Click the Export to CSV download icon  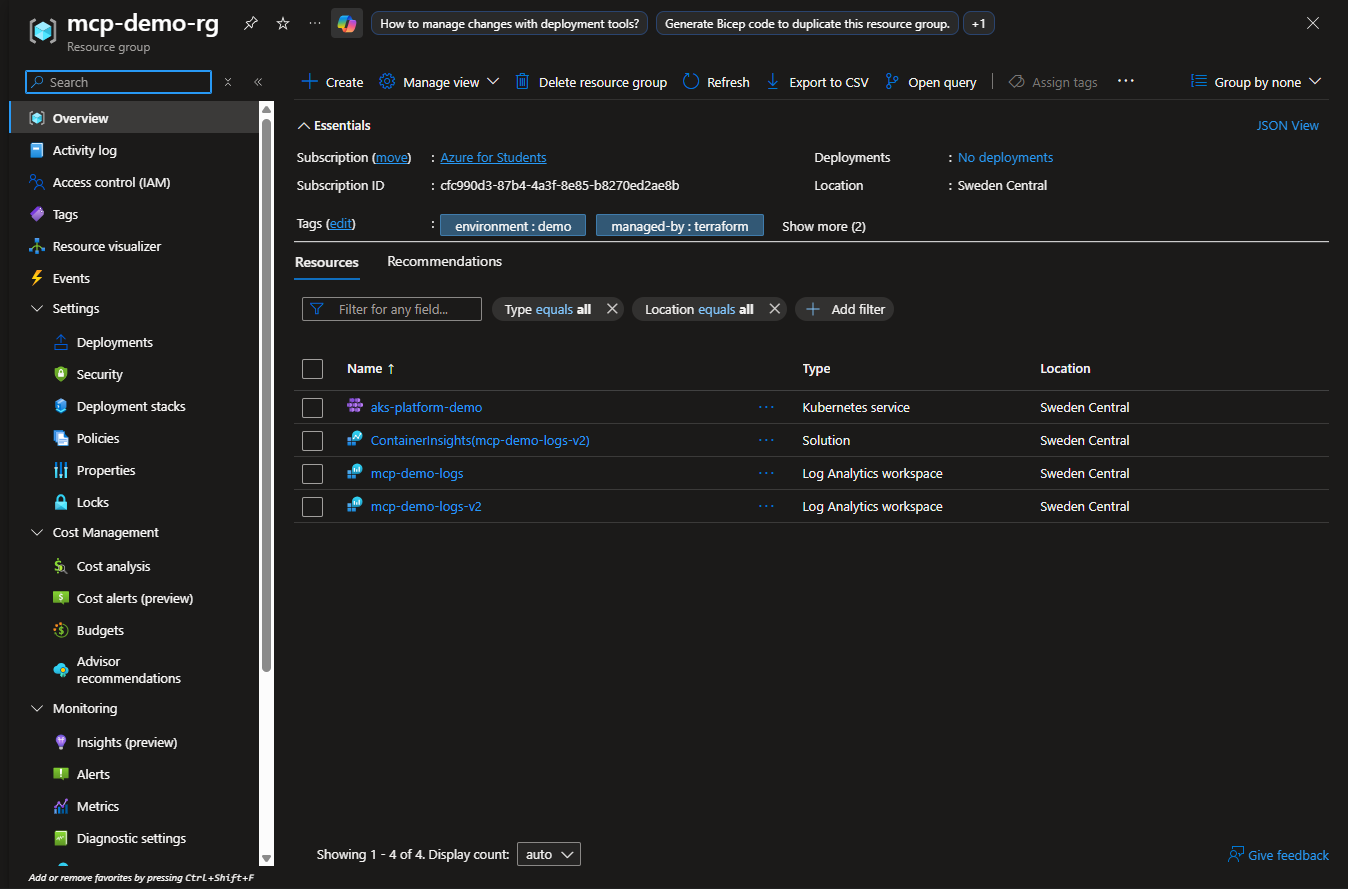click(x=773, y=82)
